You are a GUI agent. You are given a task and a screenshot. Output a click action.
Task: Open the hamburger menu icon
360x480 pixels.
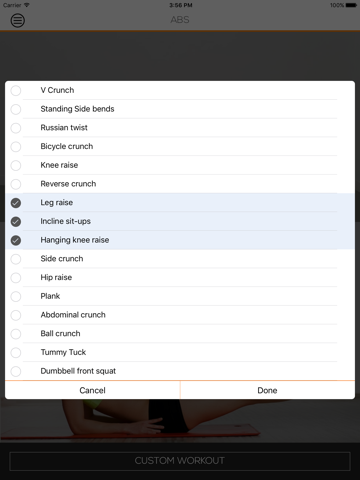click(18, 20)
